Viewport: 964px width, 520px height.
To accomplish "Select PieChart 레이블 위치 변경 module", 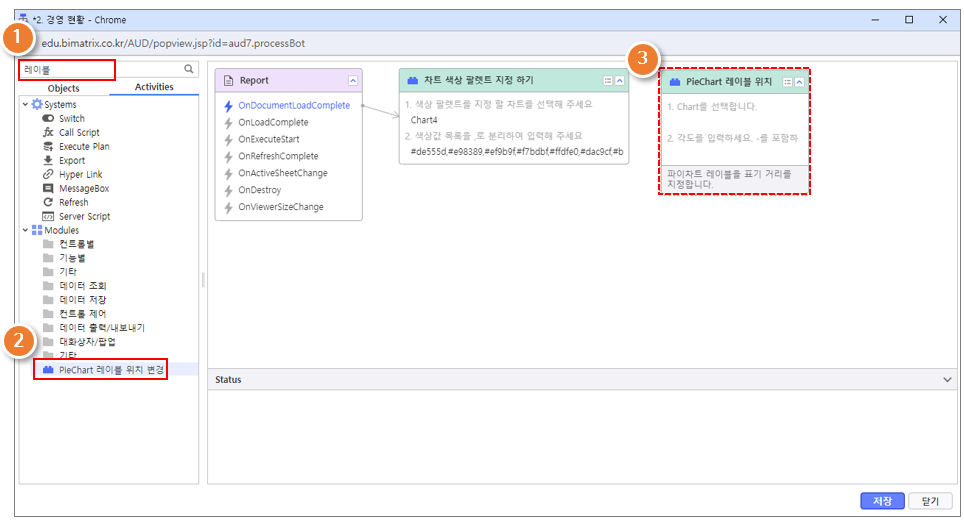I will [111, 370].
